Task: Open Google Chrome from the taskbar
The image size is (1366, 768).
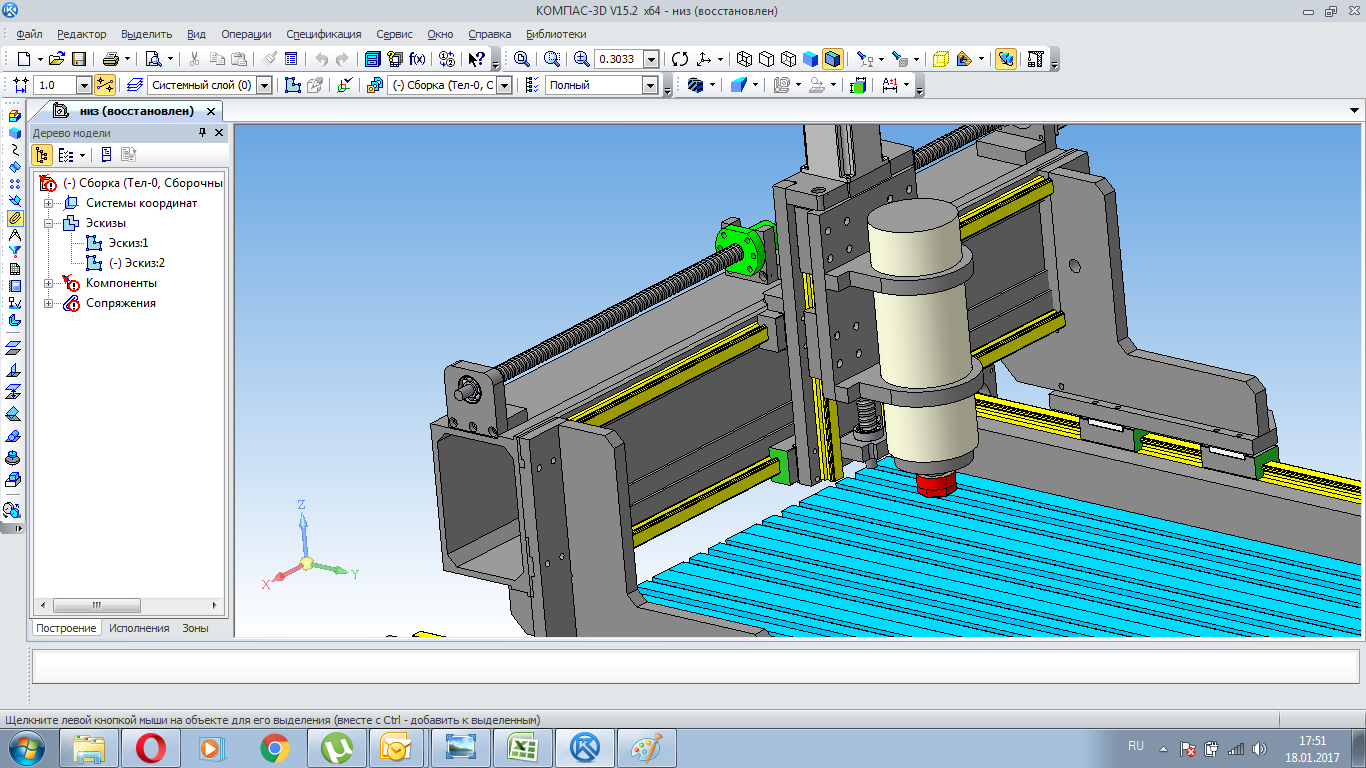Action: 275,748
